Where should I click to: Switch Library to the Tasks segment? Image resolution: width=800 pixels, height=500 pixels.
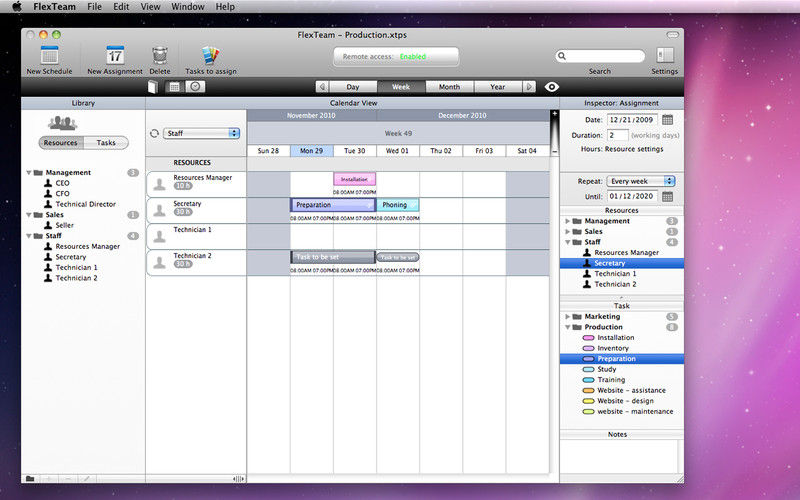click(x=106, y=143)
